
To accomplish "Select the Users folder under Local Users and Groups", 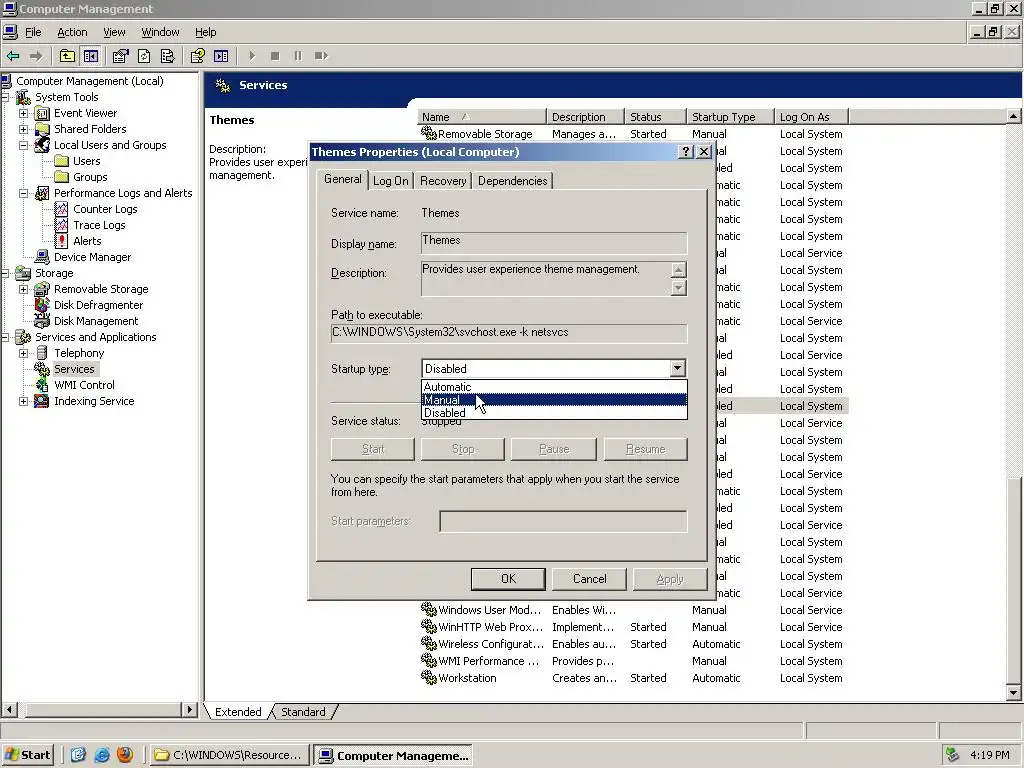I will (x=86, y=161).
